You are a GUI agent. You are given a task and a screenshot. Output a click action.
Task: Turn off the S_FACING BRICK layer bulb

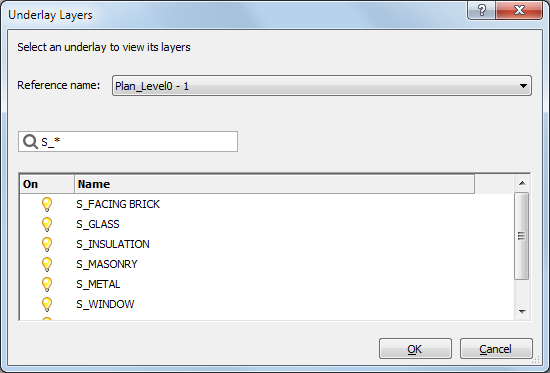click(47, 204)
